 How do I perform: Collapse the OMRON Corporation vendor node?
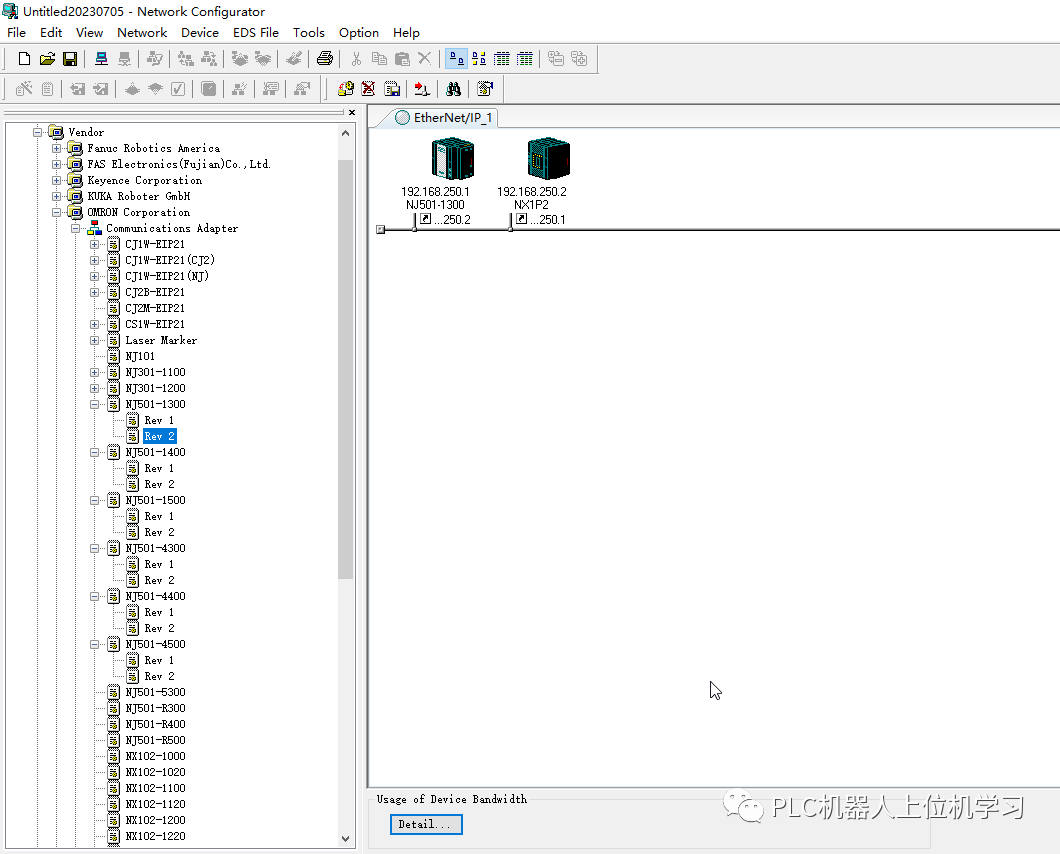point(57,212)
